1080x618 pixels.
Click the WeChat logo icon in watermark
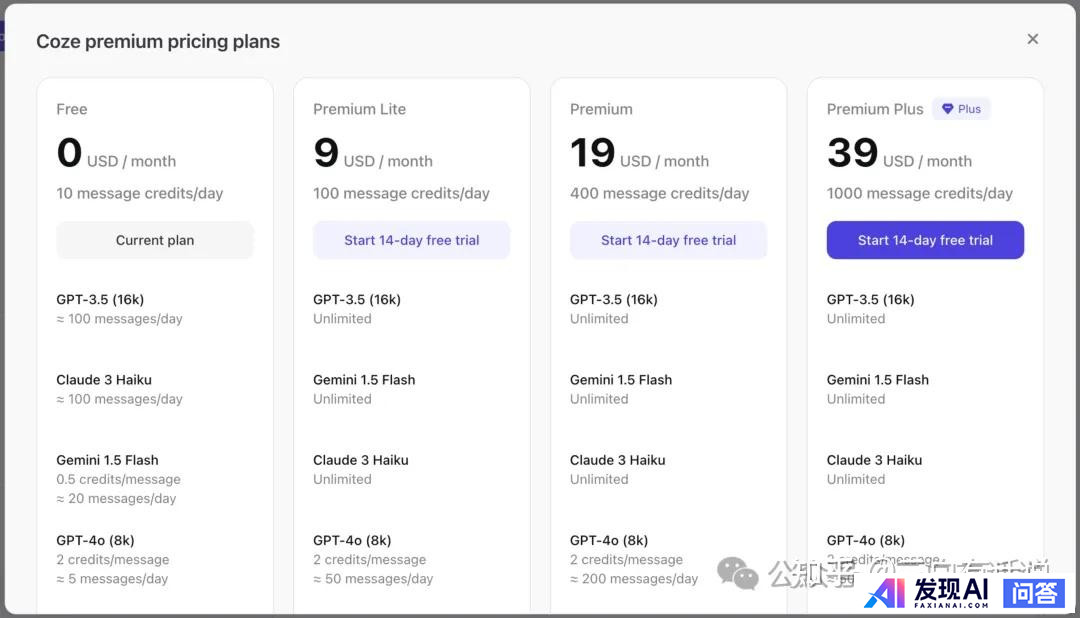click(738, 573)
